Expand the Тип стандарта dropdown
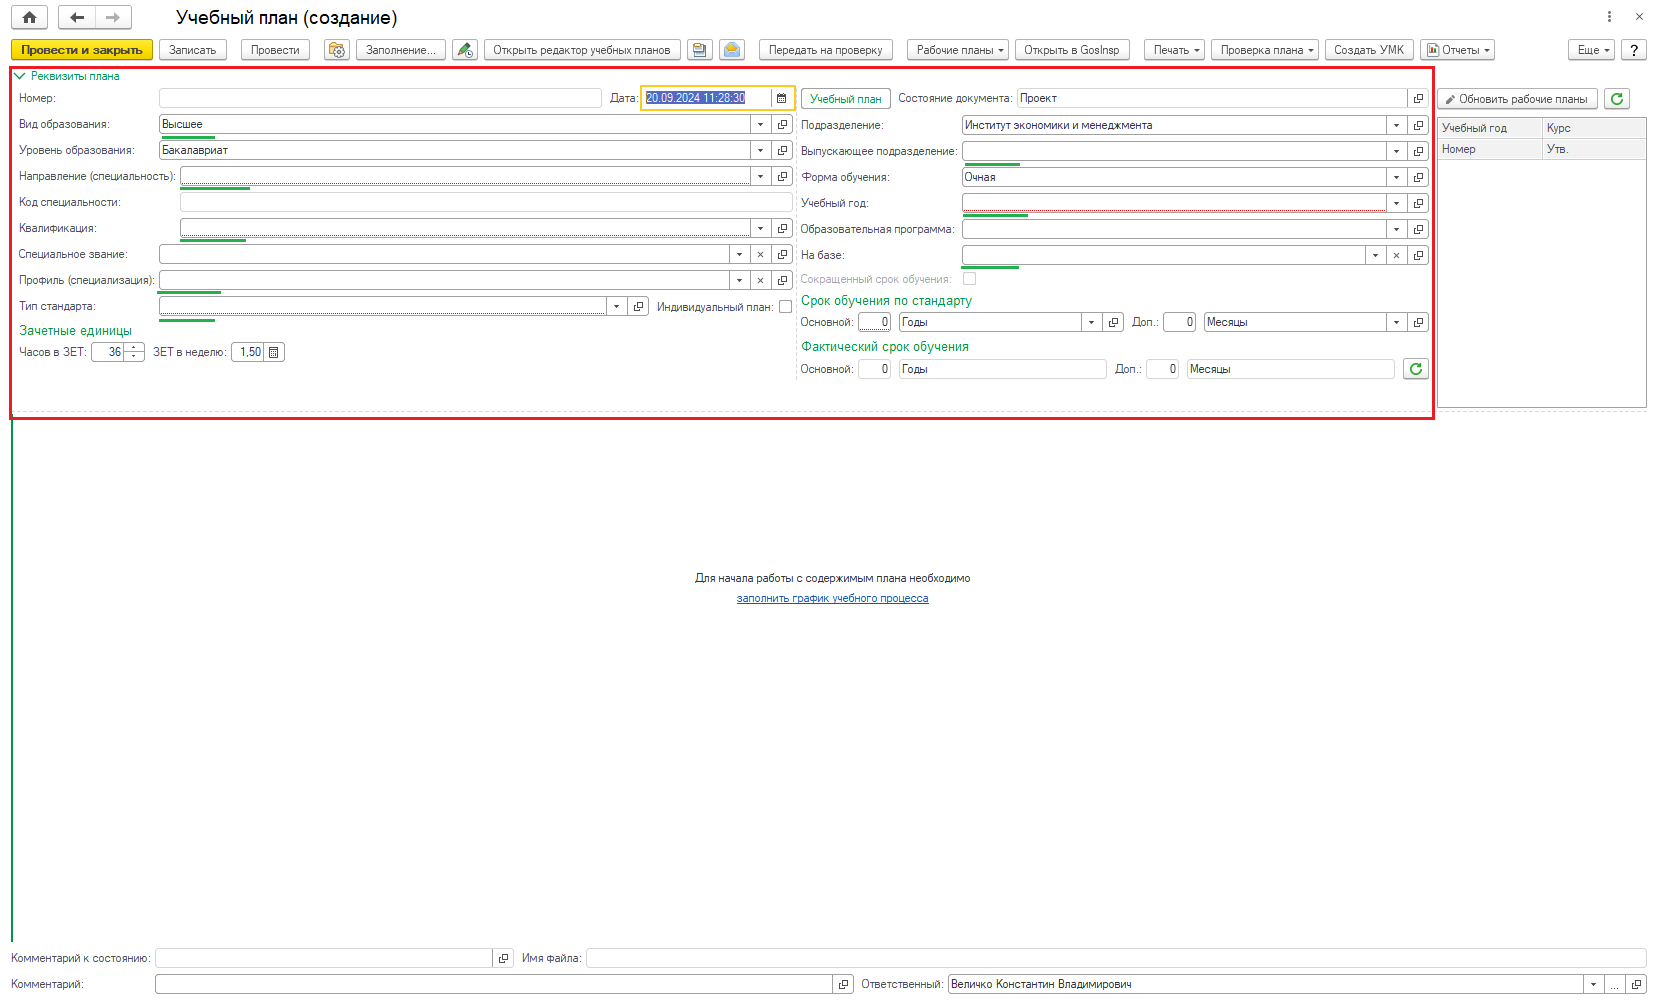1661x1005 pixels. (617, 306)
